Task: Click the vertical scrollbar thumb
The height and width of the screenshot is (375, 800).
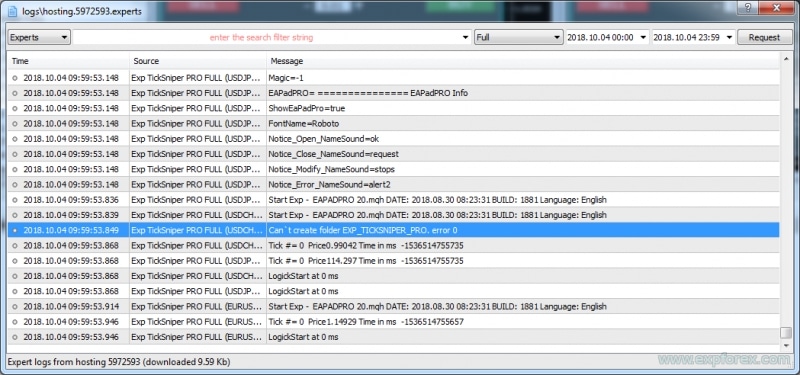Action: pyautogui.click(x=786, y=333)
